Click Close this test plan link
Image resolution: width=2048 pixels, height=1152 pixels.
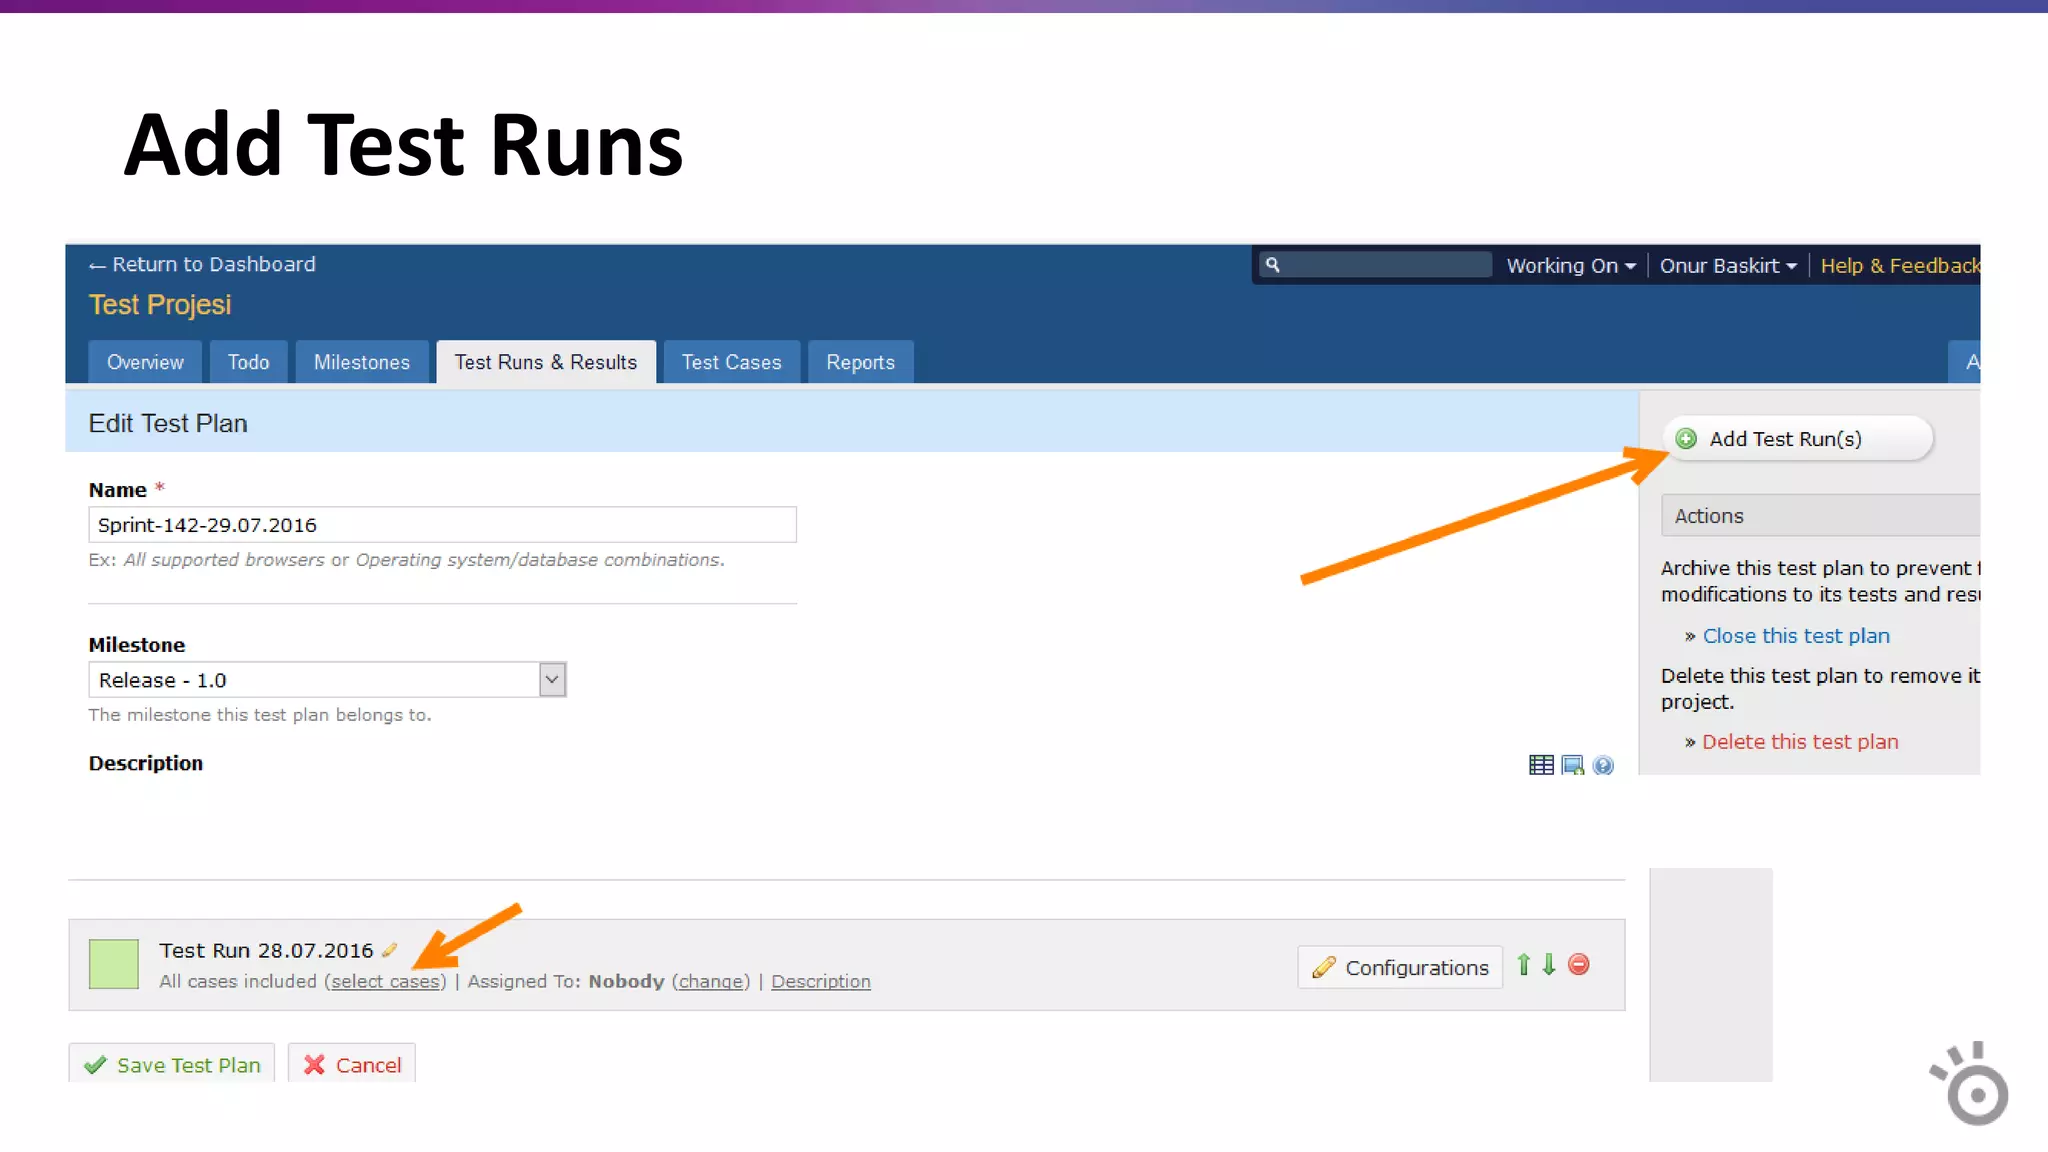pyautogui.click(x=1796, y=636)
